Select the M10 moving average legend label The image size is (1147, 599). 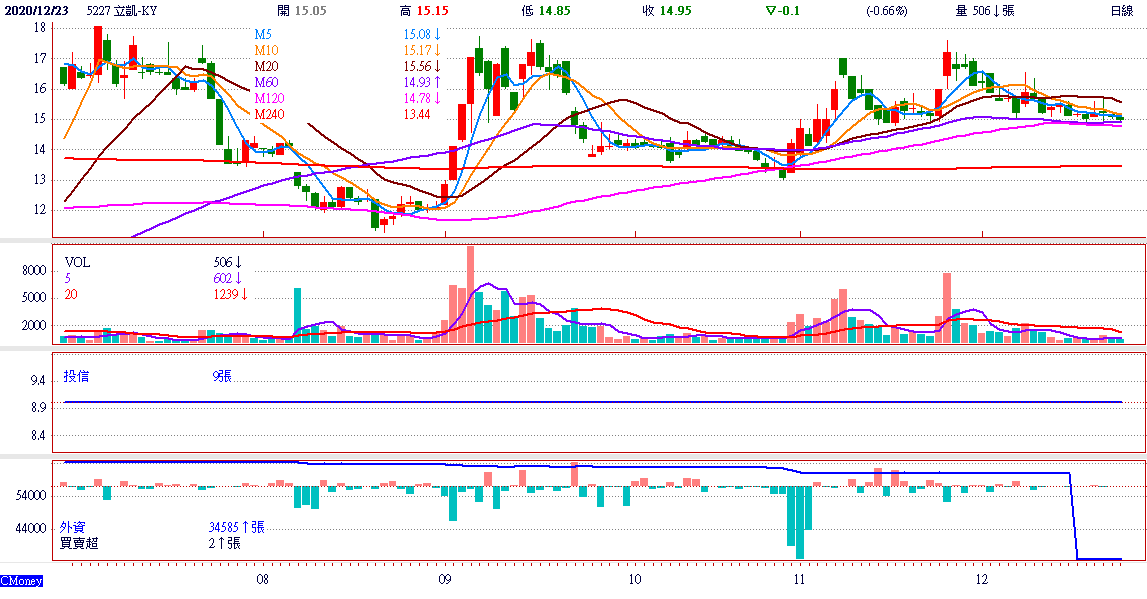coord(267,50)
